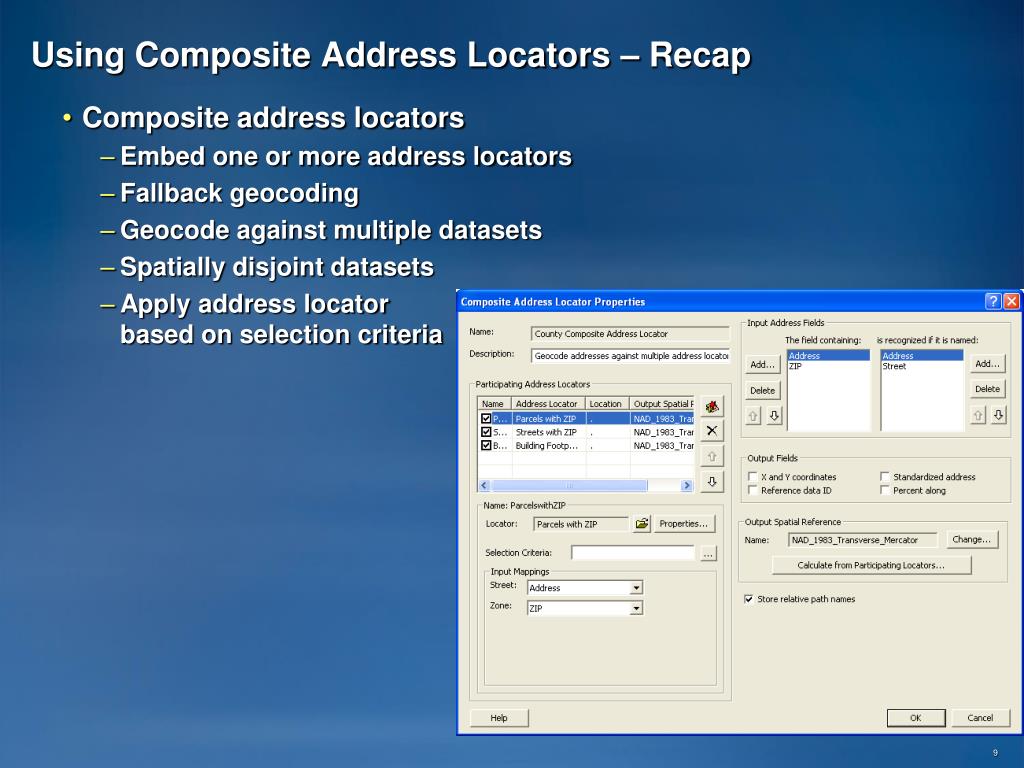Select ZIP in the field containing list
Viewport: 1024px width, 768px height.
point(795,366)
